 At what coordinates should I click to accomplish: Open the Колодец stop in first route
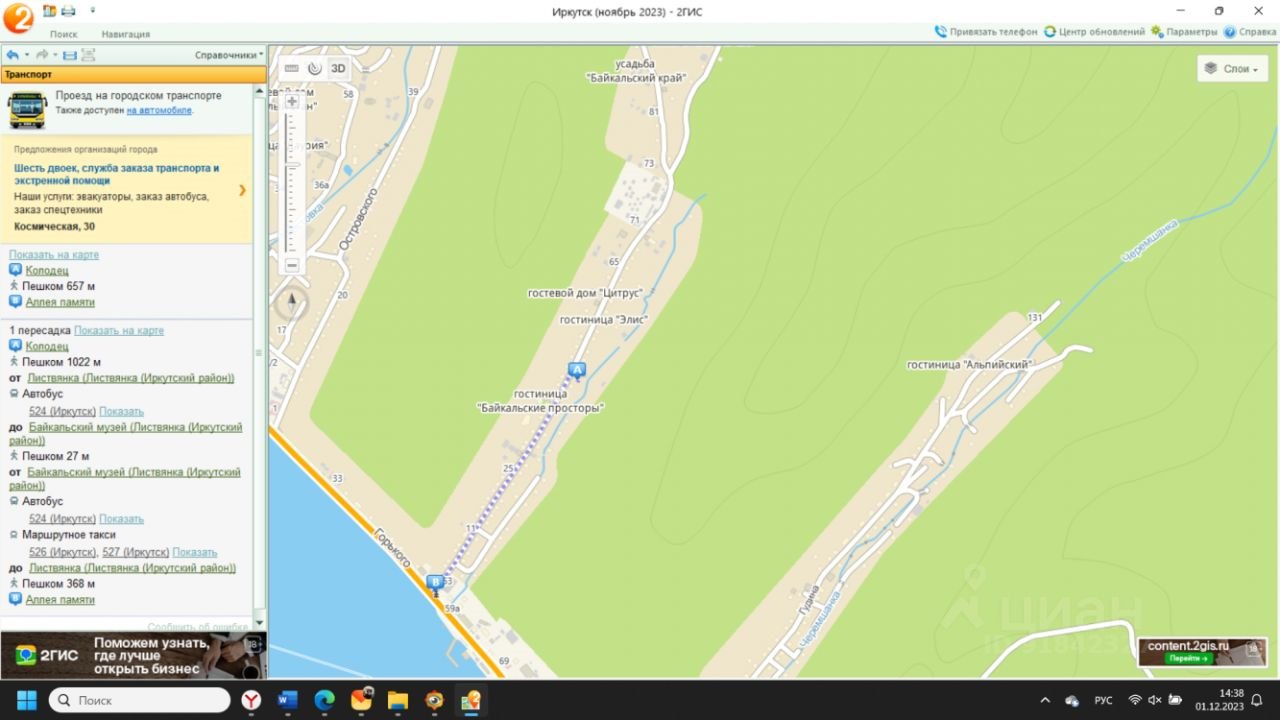click(47, 270)
